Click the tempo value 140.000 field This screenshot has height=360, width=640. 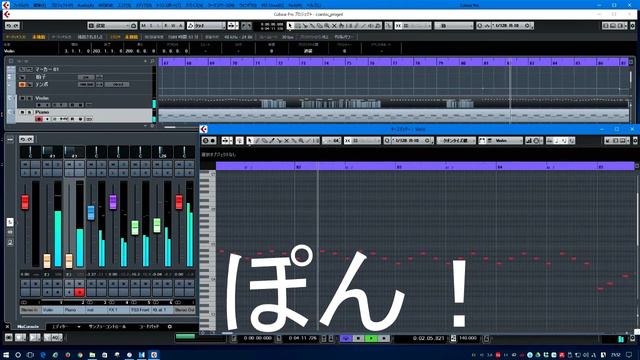[468, 338]
